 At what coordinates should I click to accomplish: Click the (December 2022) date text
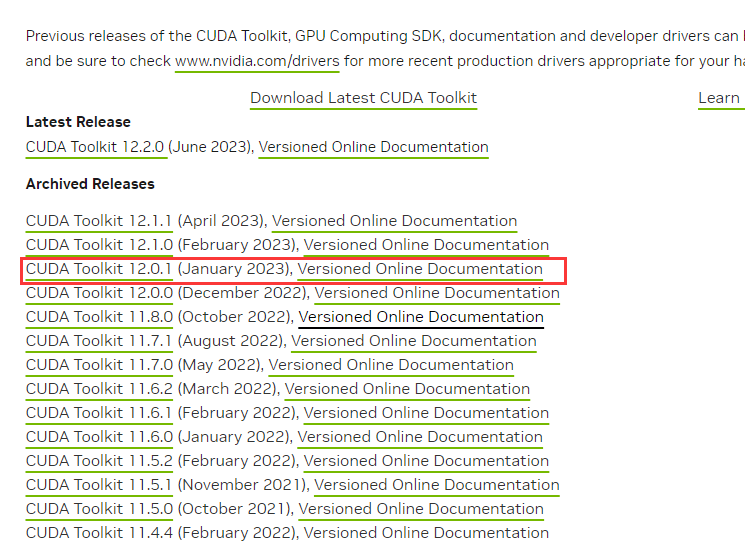pyautogui.click(x=244, y=293)
